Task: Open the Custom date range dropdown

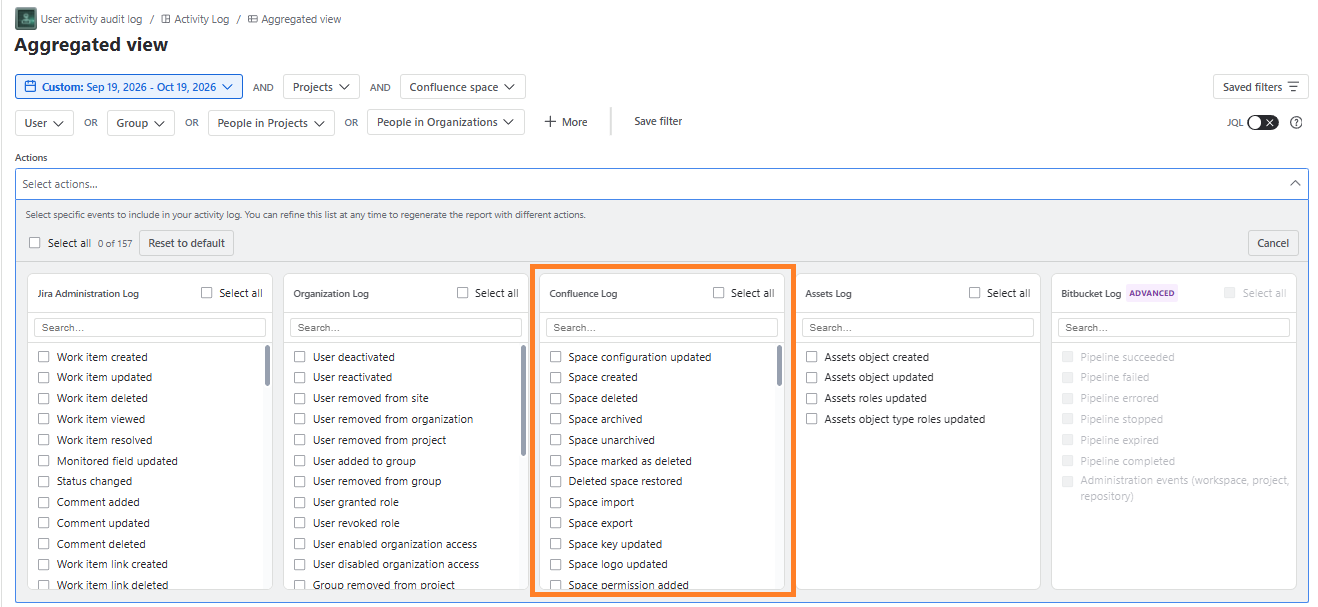Action: 129,87
